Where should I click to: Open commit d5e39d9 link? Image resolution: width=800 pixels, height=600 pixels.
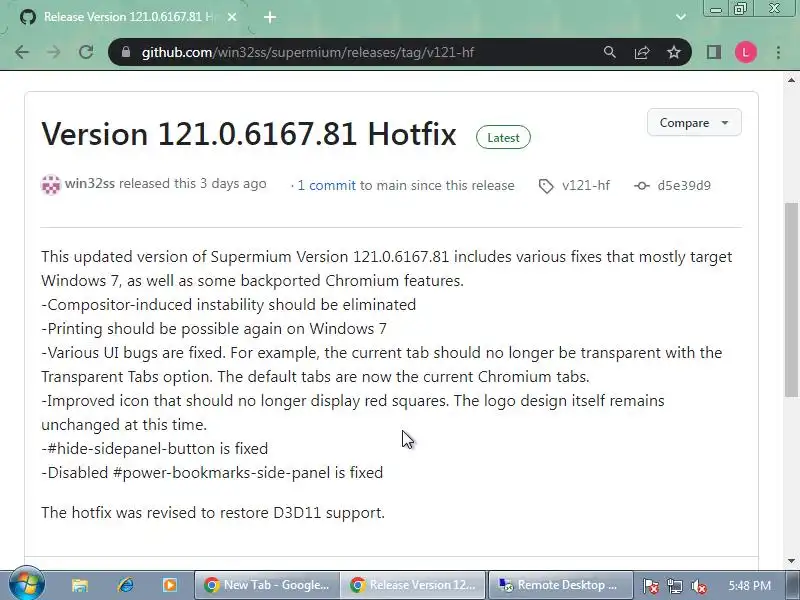click(x=684, y=185)
